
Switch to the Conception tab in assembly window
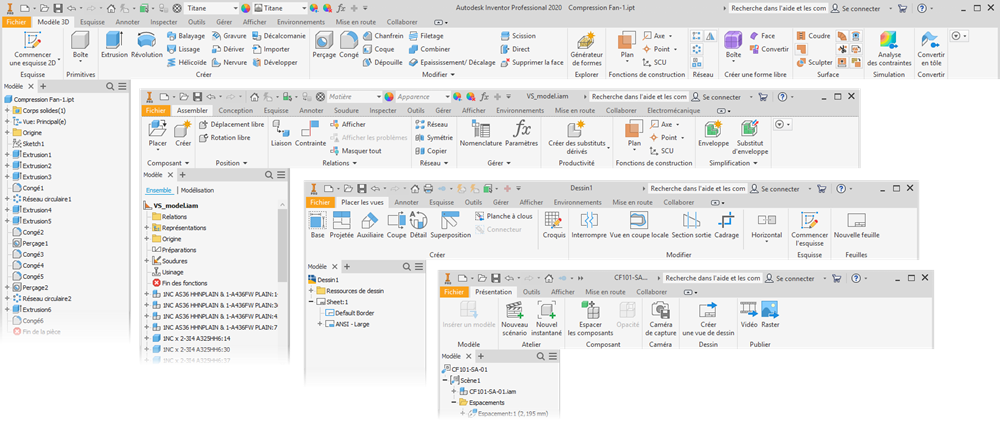[236, 110]
